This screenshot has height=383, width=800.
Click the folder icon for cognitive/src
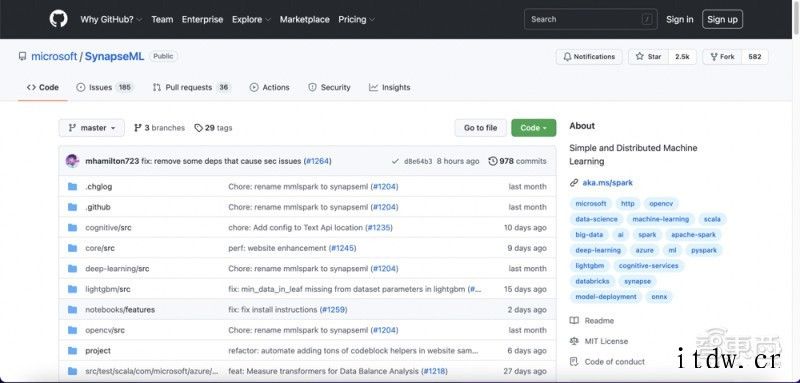click(72, 227)
